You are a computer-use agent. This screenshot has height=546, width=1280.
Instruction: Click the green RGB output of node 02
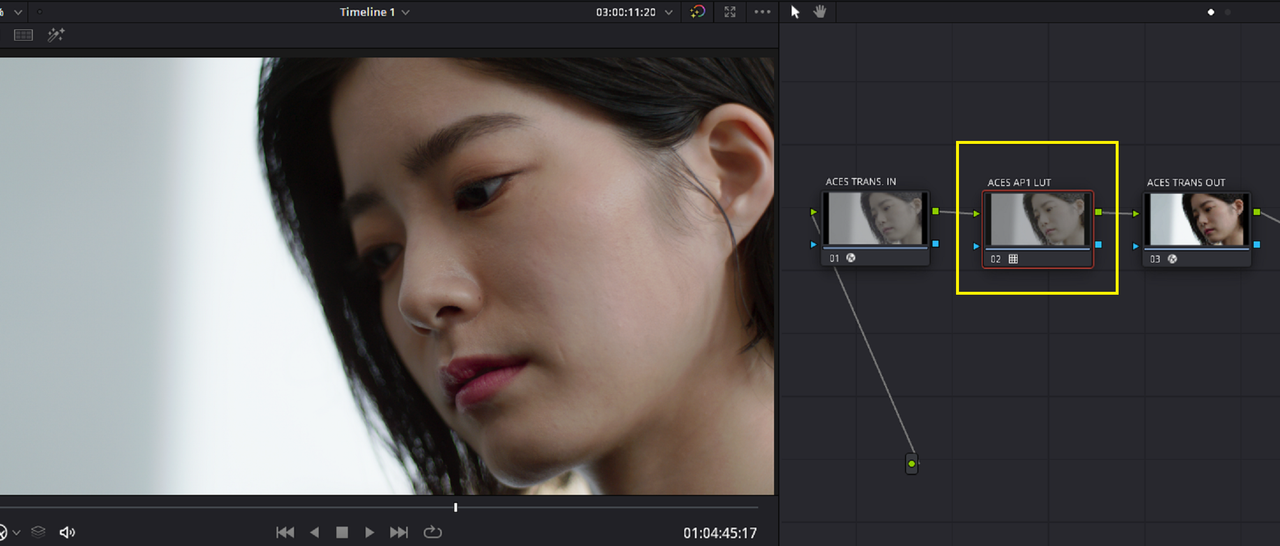coord(1098,212)
